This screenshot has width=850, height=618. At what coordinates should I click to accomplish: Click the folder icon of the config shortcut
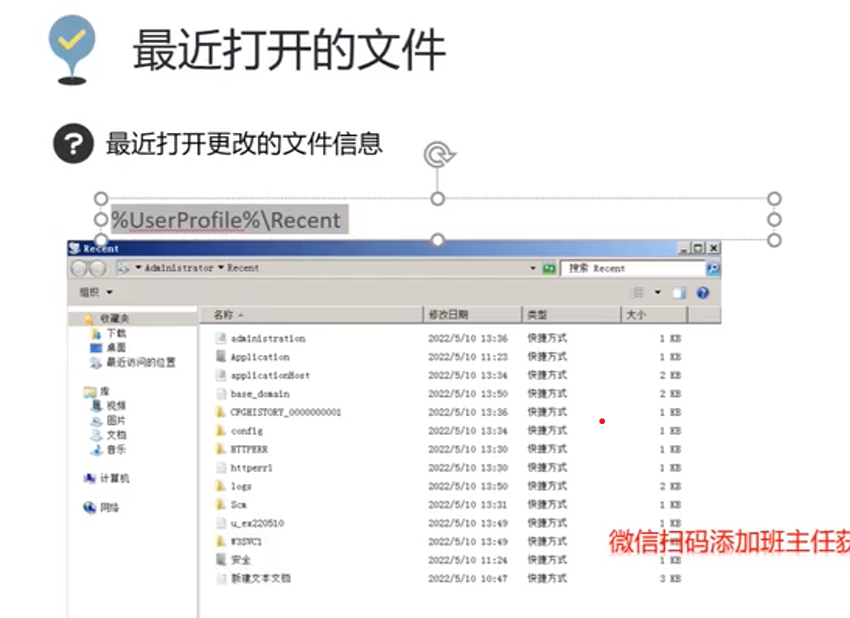pos(221,430)
